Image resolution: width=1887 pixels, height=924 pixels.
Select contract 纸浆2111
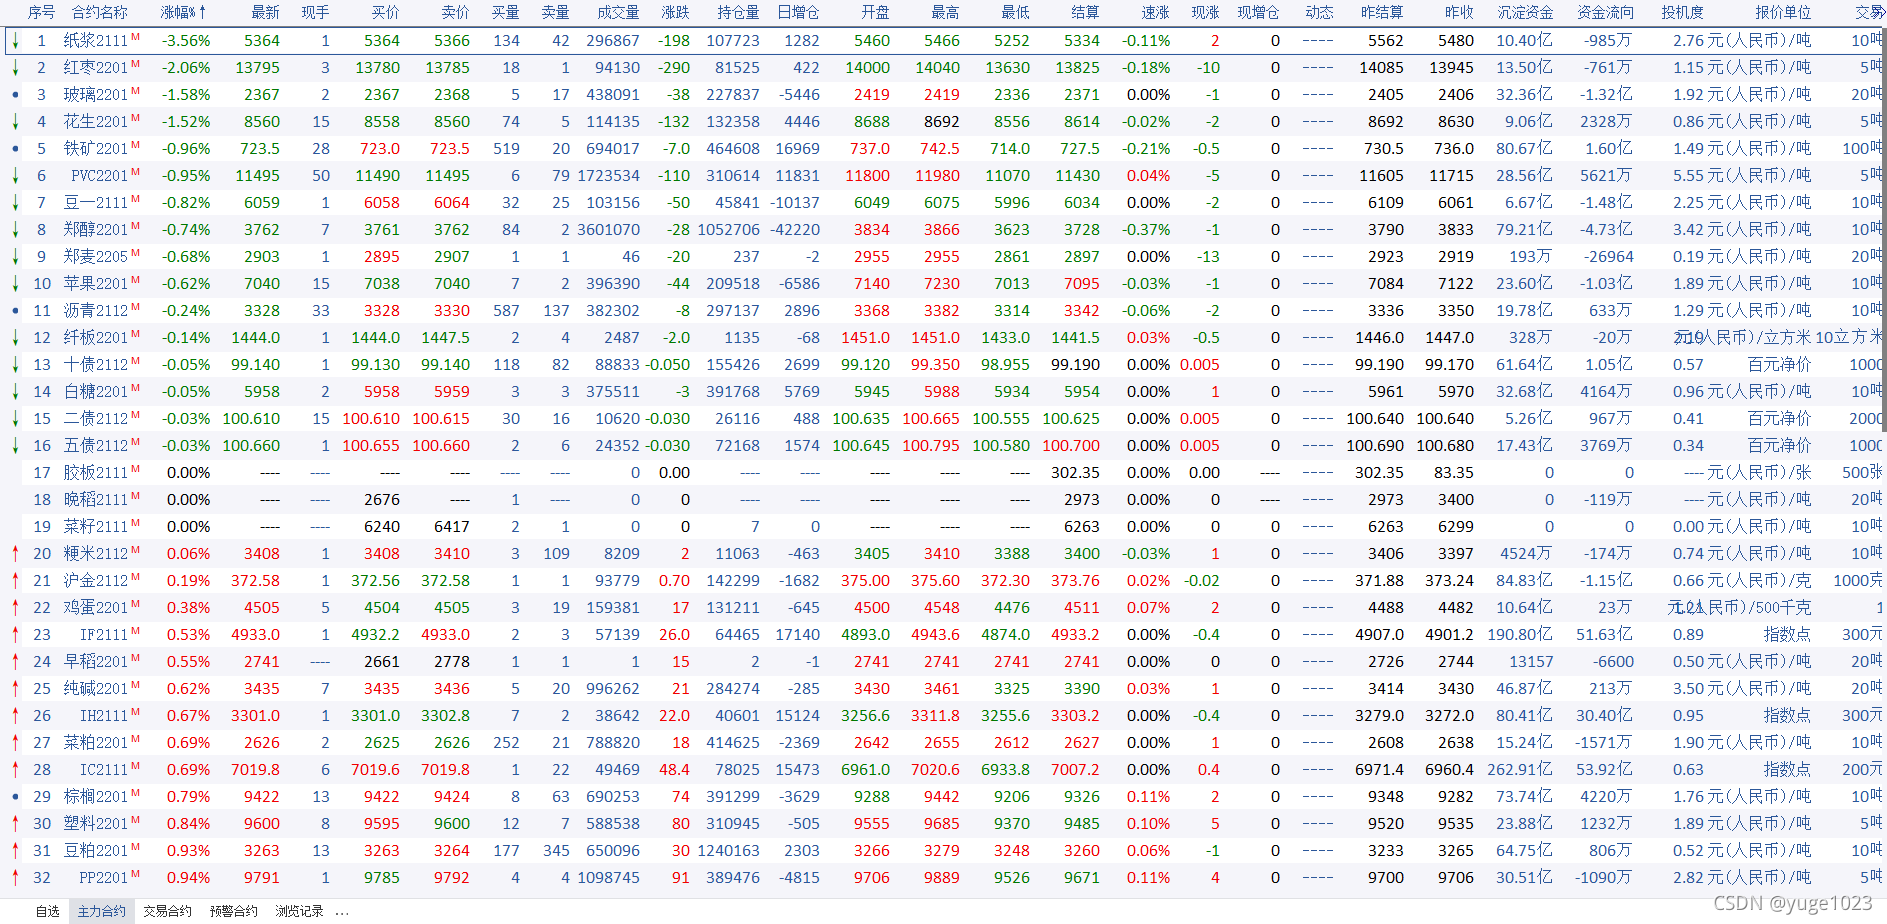[x=95, y=41]
